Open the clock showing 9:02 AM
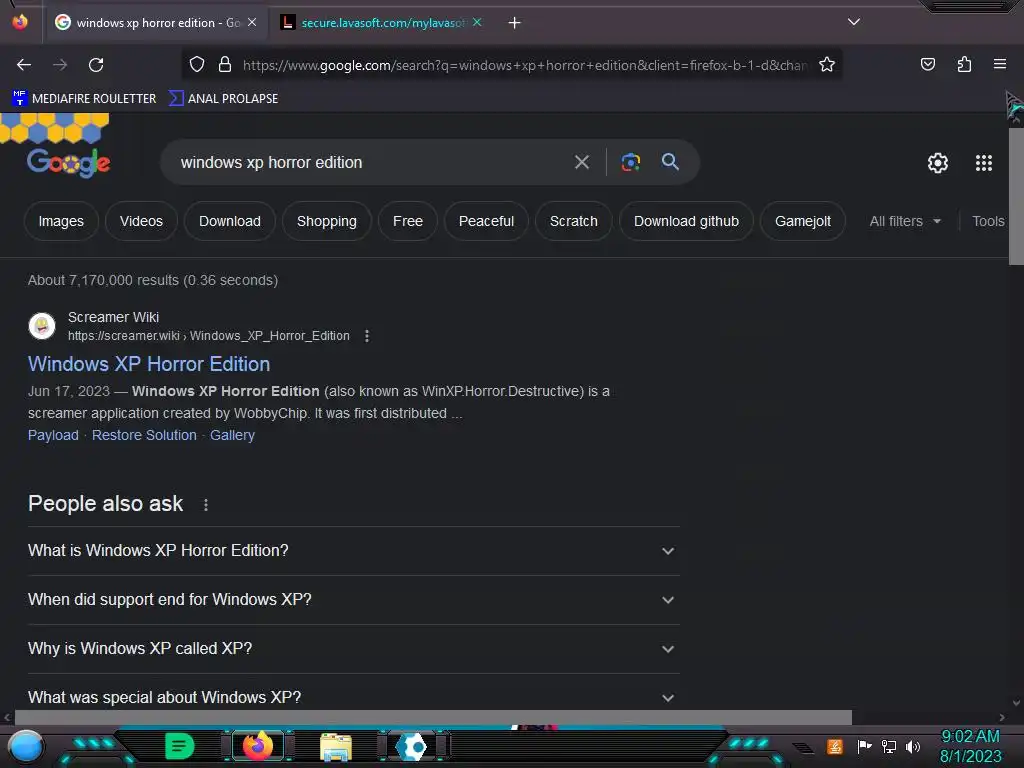 pyautogui.click(x=970, y=746)
